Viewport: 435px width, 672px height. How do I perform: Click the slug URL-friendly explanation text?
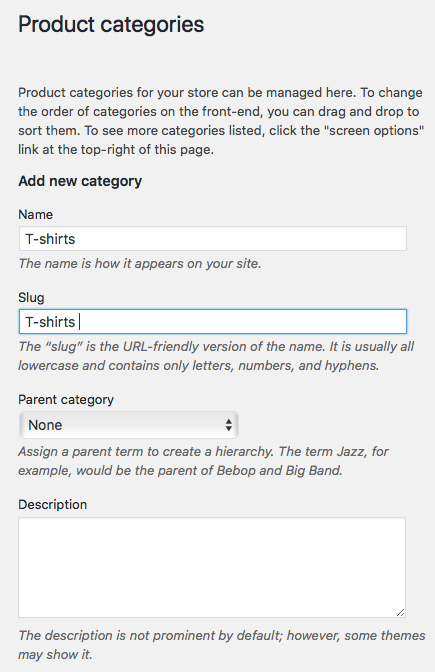click(x=216, y=356)
